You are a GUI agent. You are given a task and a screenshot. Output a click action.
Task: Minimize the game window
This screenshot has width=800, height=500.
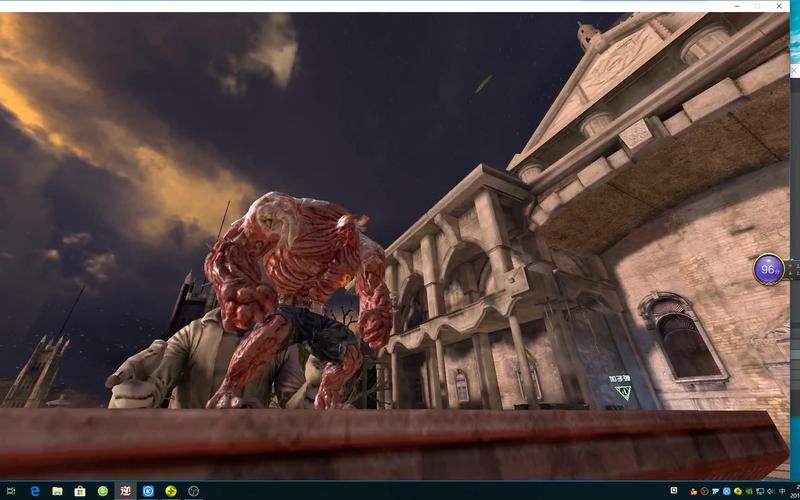737,6
